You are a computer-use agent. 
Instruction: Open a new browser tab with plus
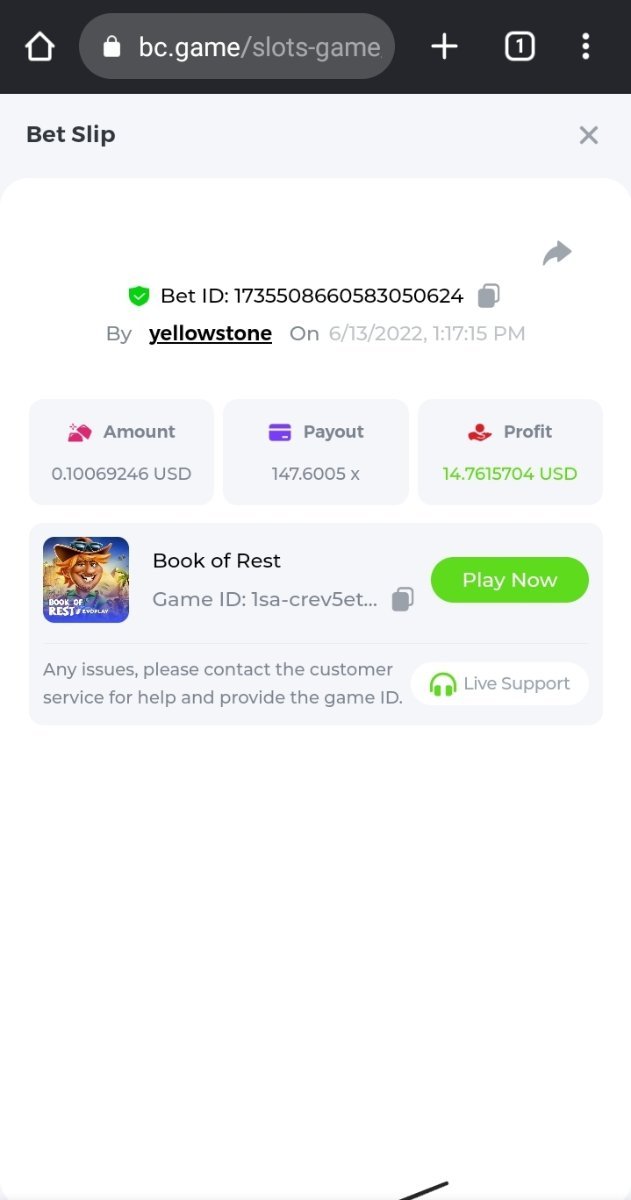(x=444, y=46)
